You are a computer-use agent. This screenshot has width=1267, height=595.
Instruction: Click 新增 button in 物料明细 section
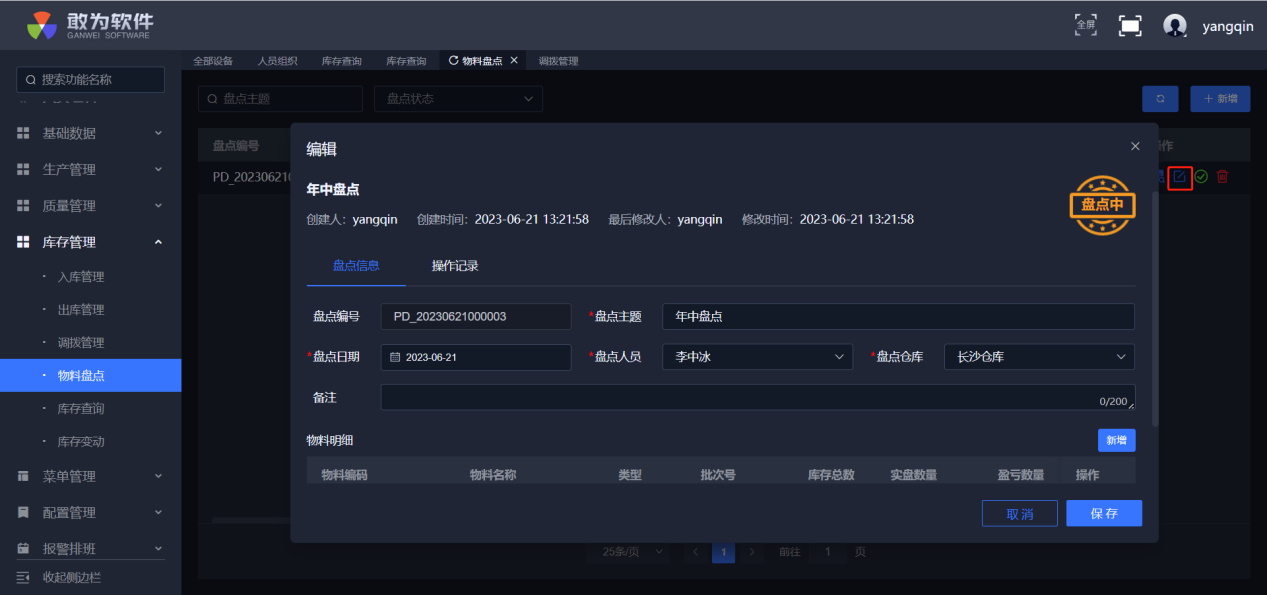[x=1116, y=440]
